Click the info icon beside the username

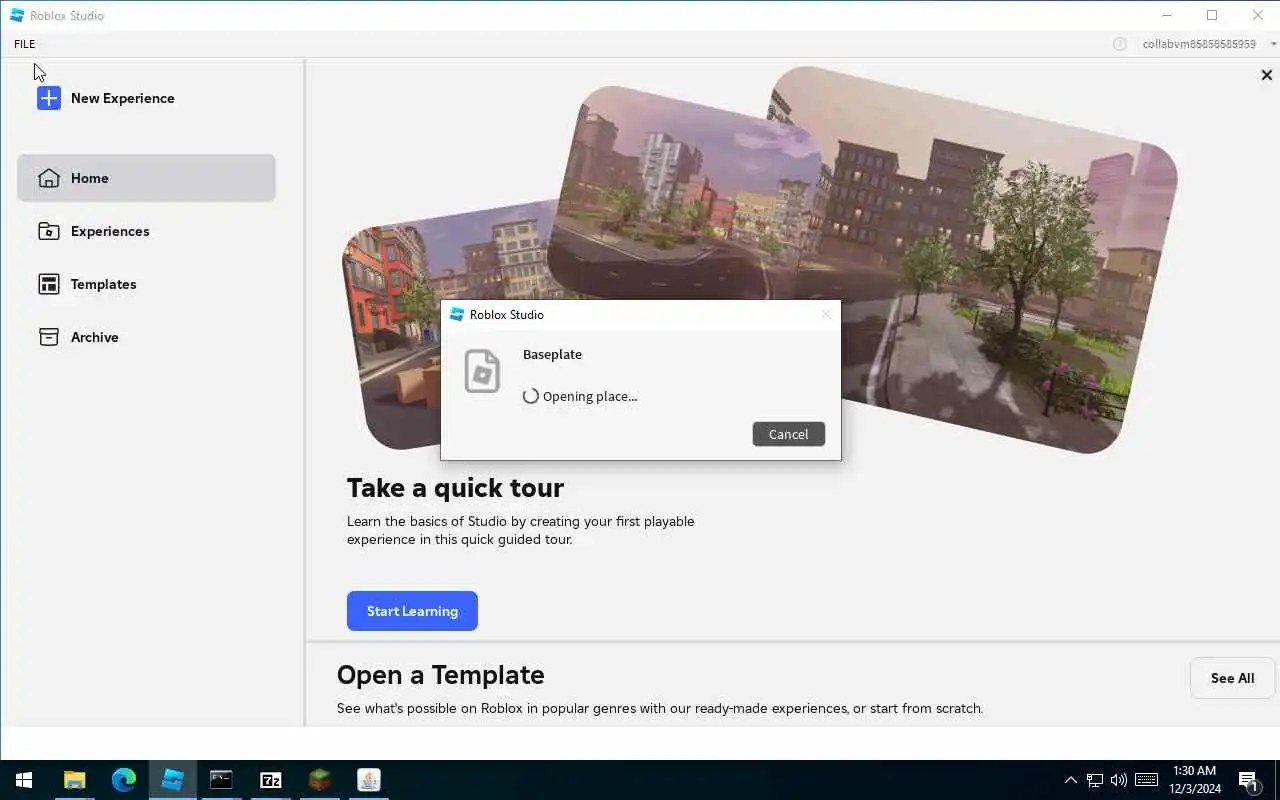[x=1120, y=44]
